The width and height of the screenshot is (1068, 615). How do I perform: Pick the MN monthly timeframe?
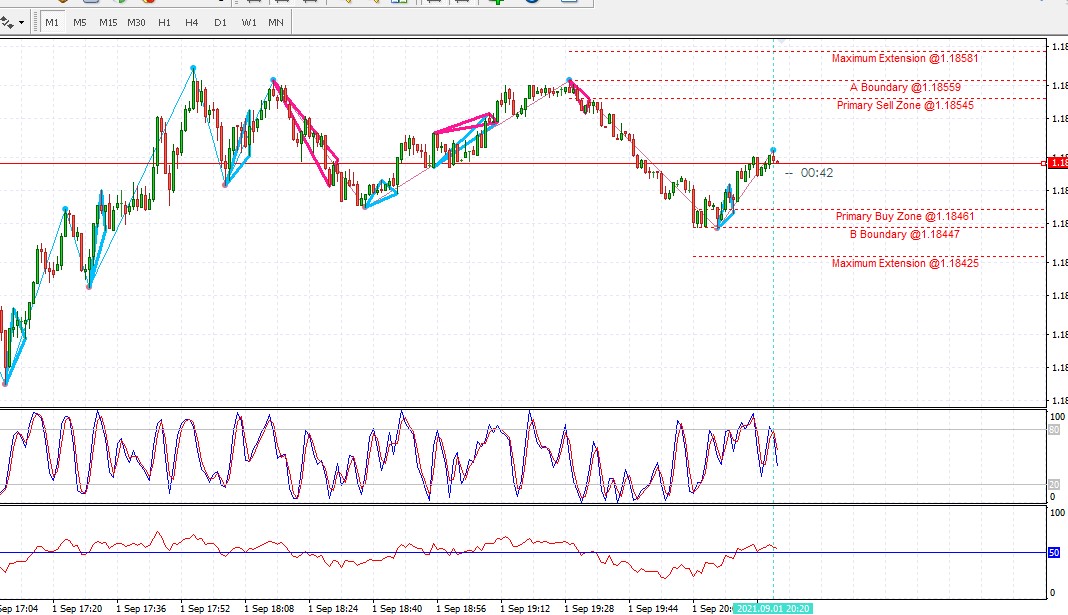coord(275,22)
